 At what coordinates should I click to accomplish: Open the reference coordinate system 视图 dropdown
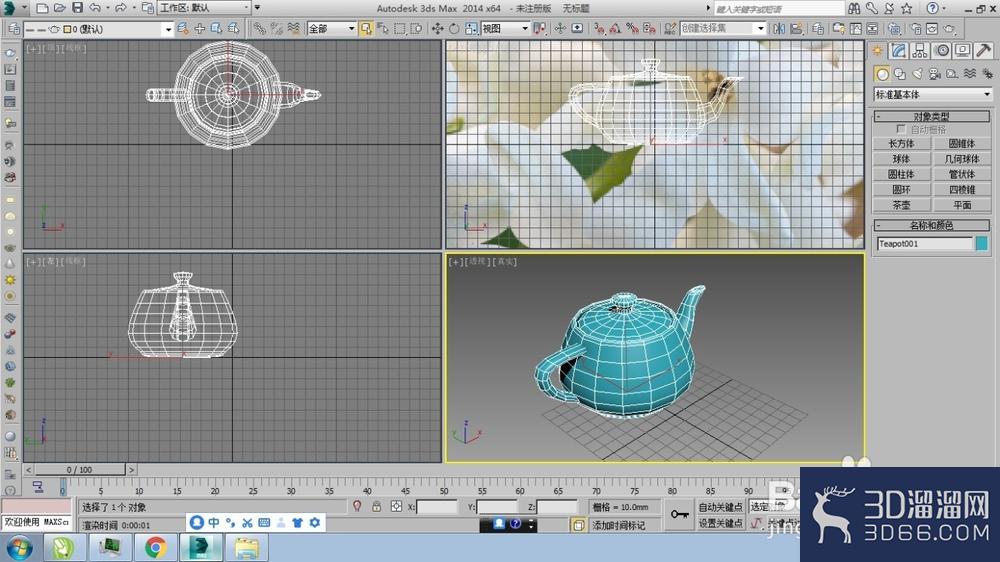(x=505, y=29)
